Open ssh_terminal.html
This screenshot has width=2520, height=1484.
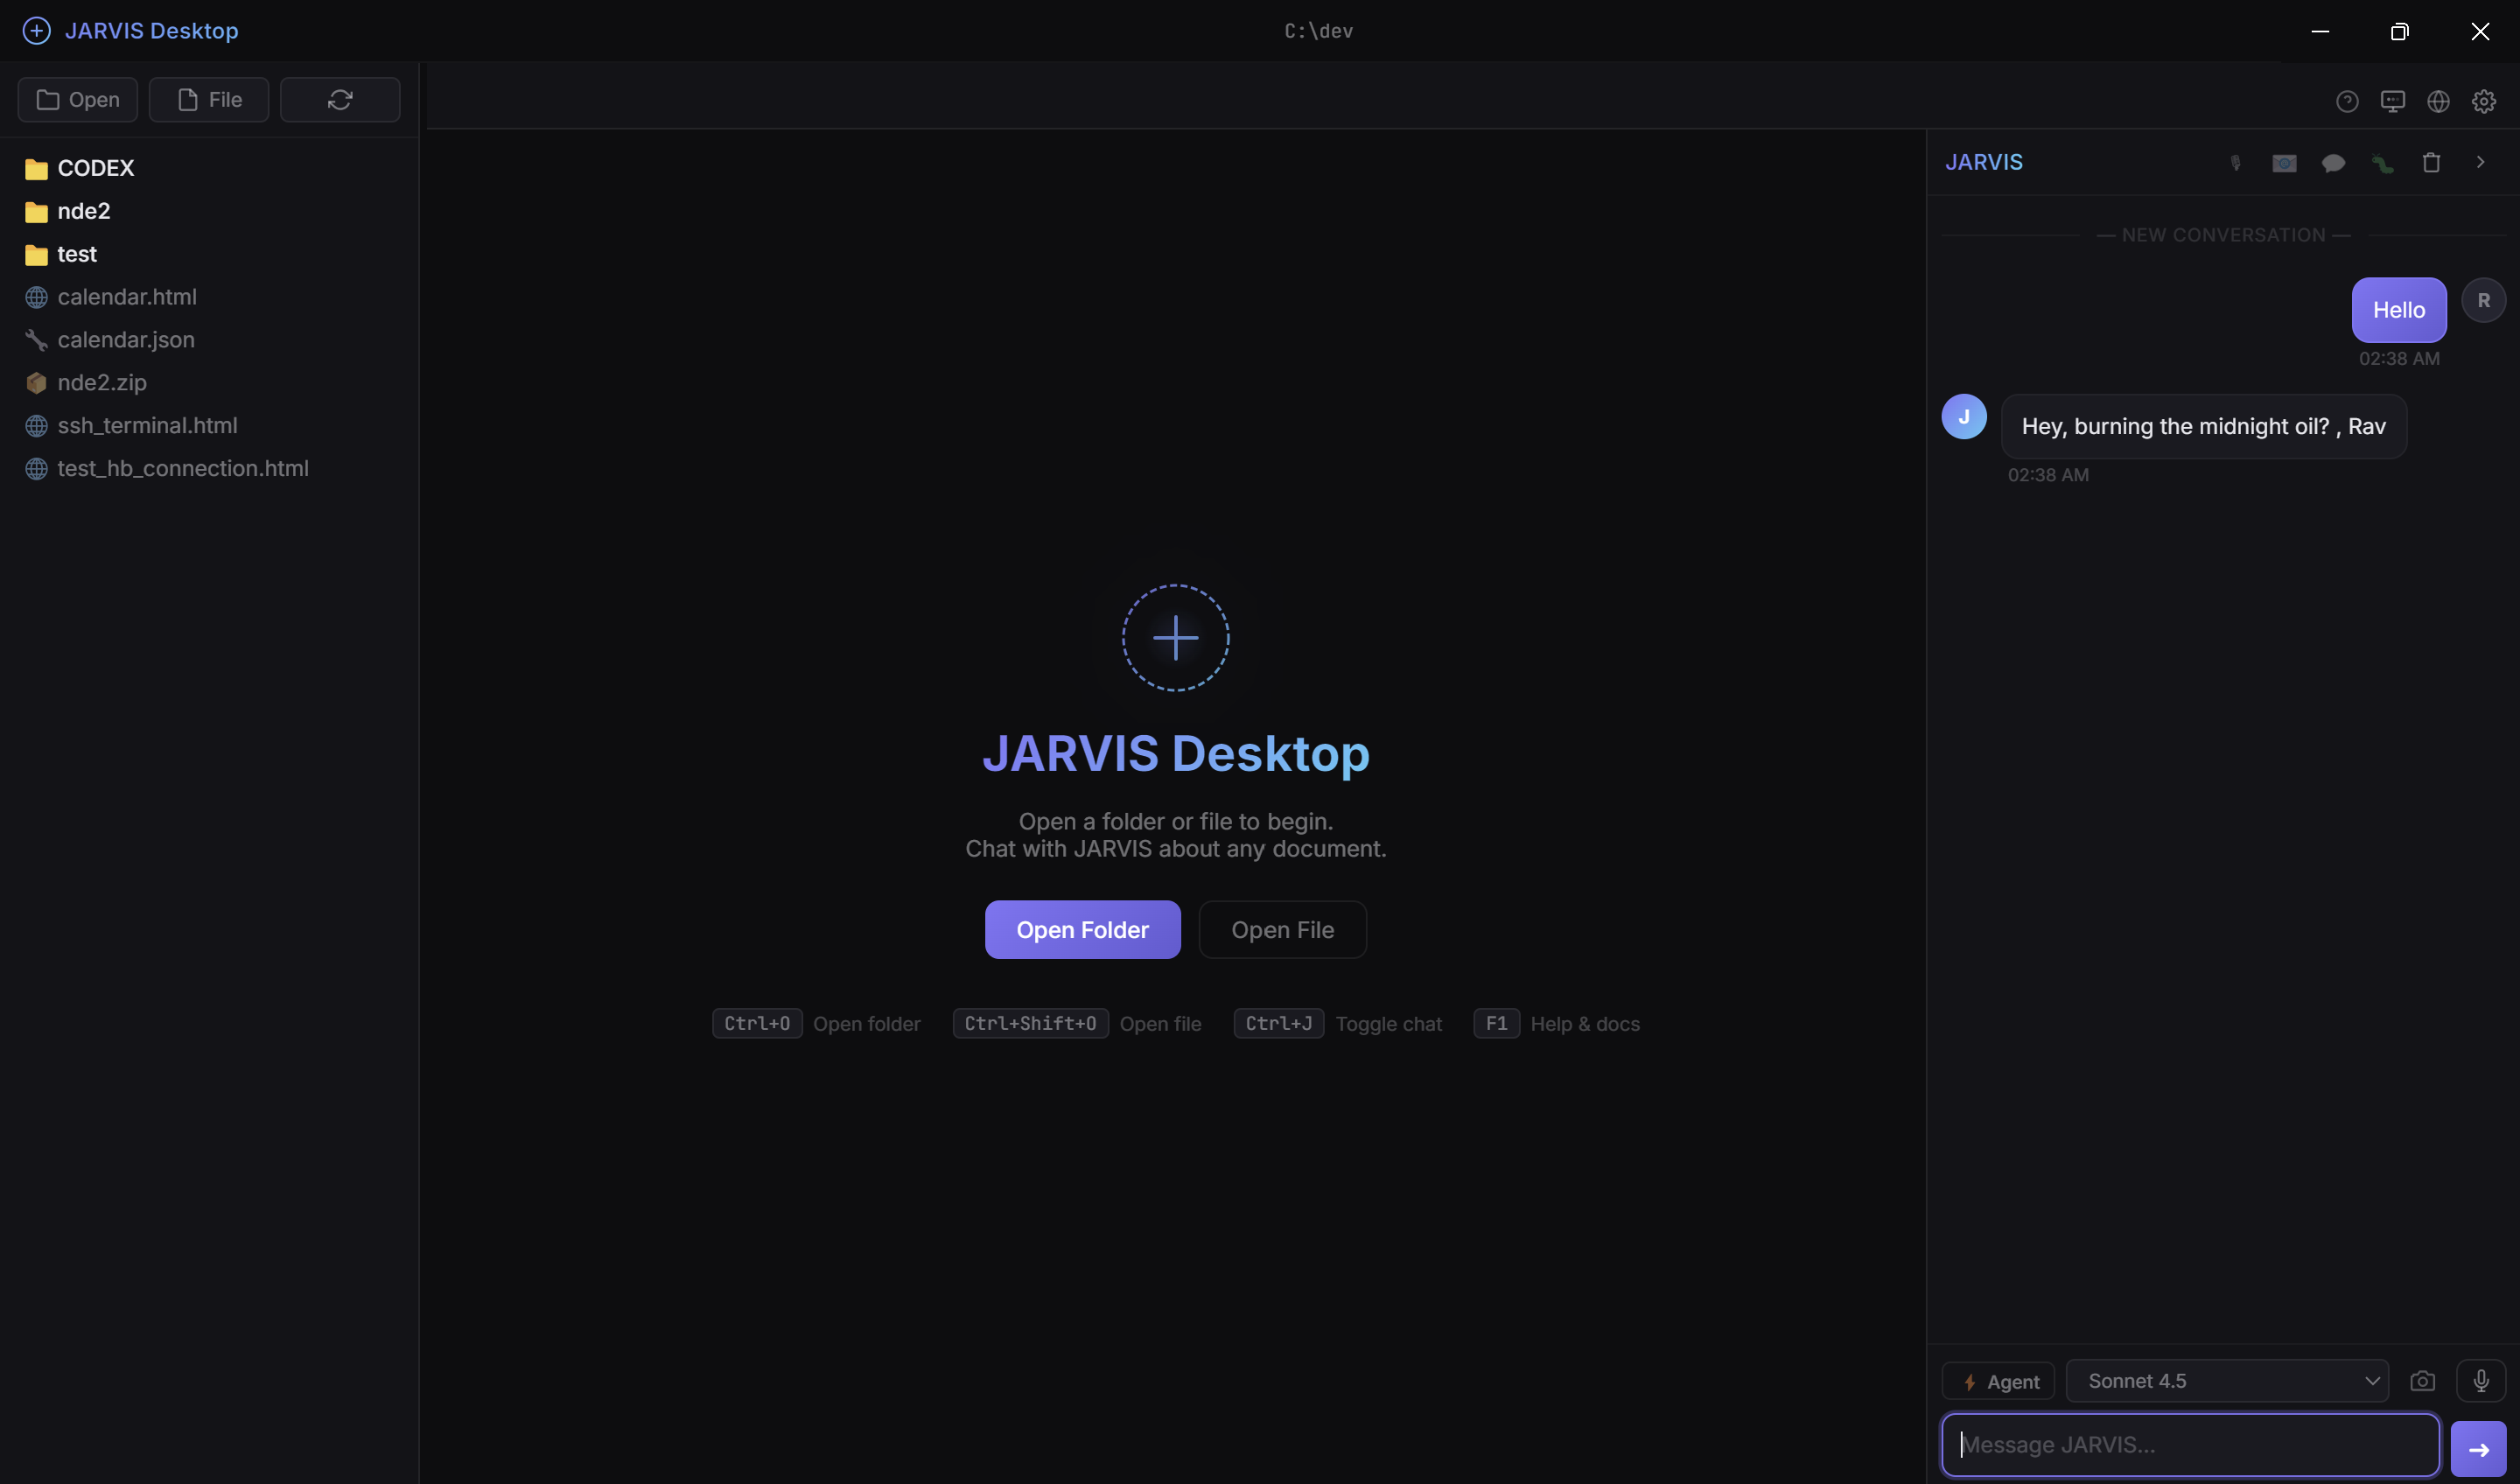(209, 426)
